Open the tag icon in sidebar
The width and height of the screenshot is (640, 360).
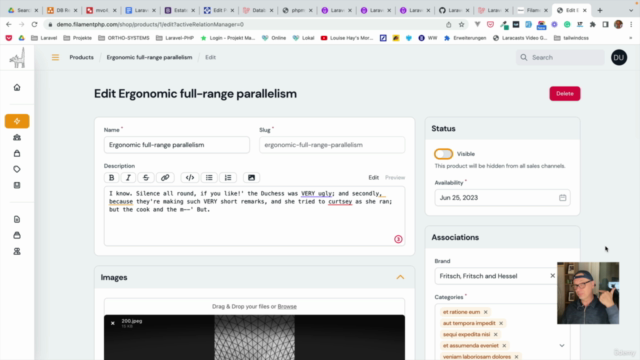point(17,169)
